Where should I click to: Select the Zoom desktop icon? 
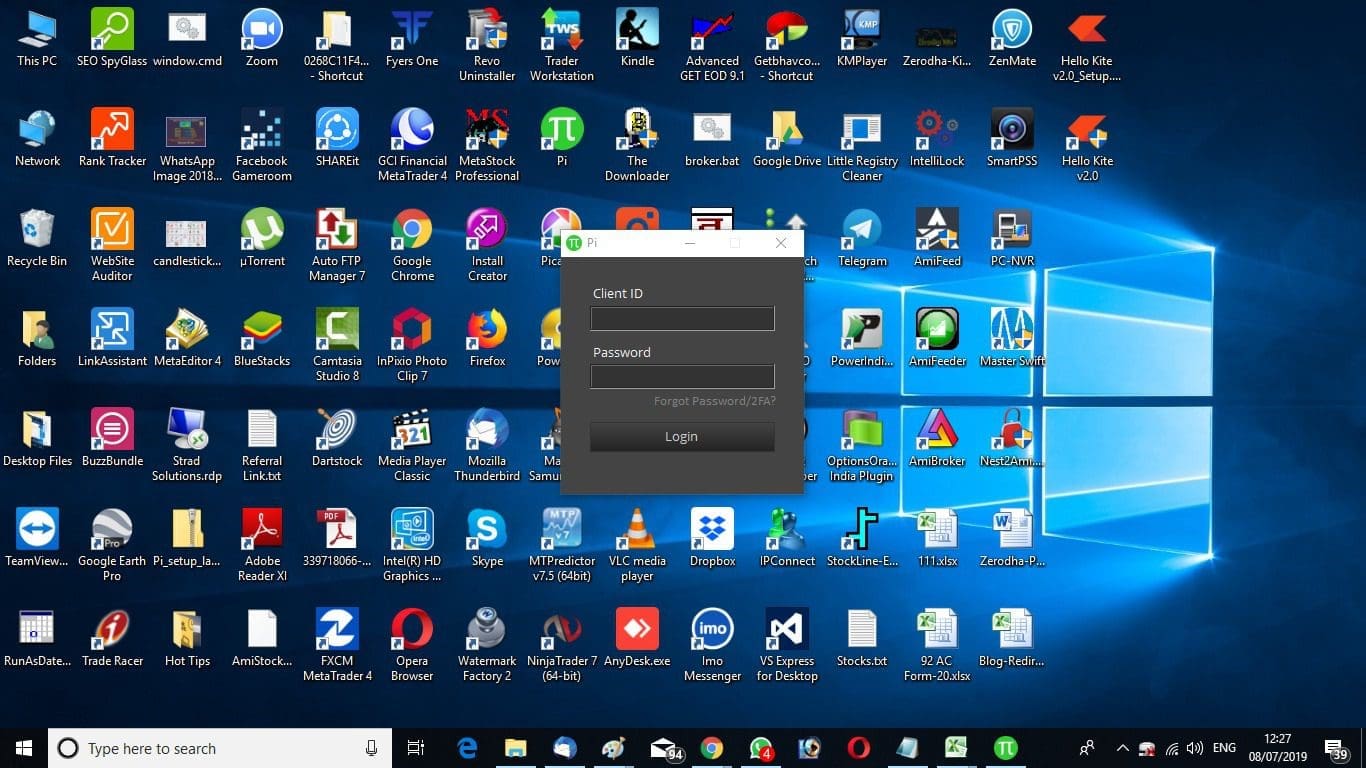point(262,38)
